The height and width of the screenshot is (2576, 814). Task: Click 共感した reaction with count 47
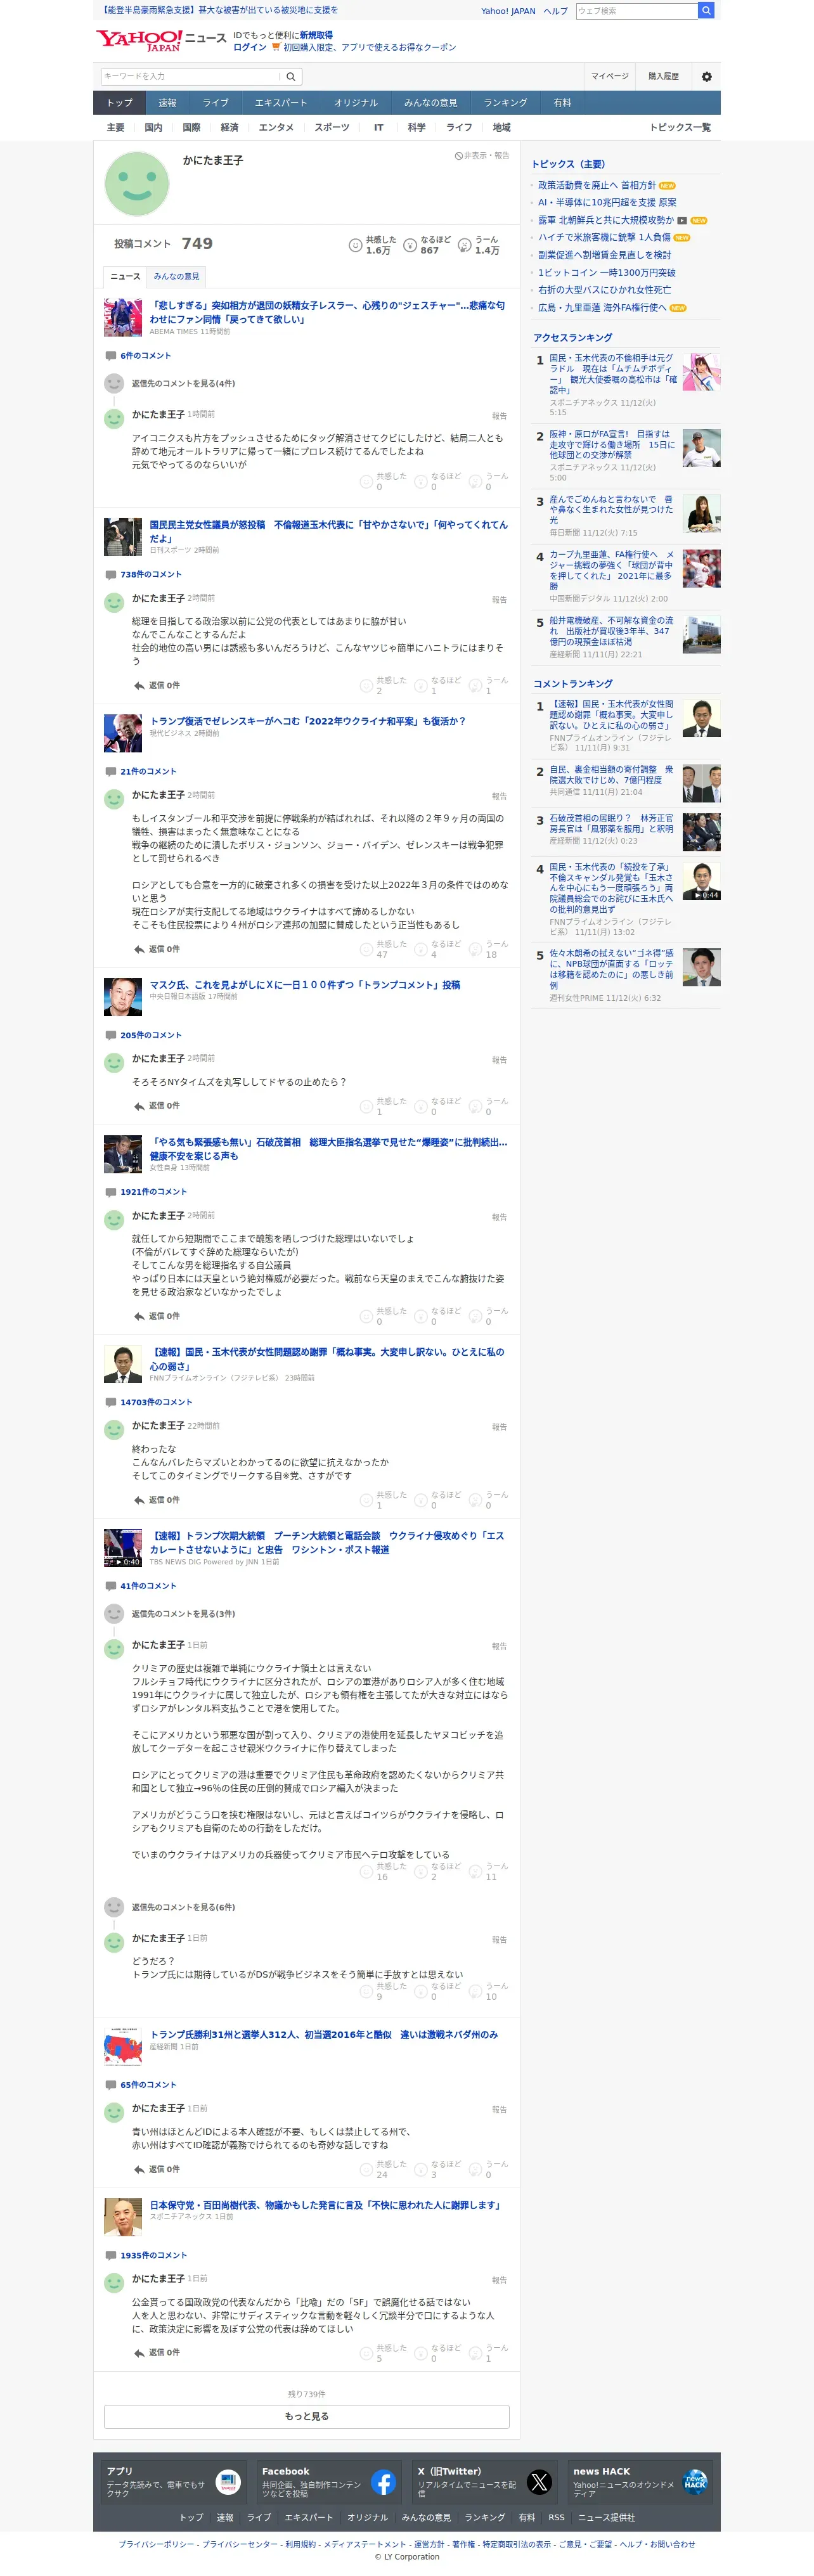384,949
